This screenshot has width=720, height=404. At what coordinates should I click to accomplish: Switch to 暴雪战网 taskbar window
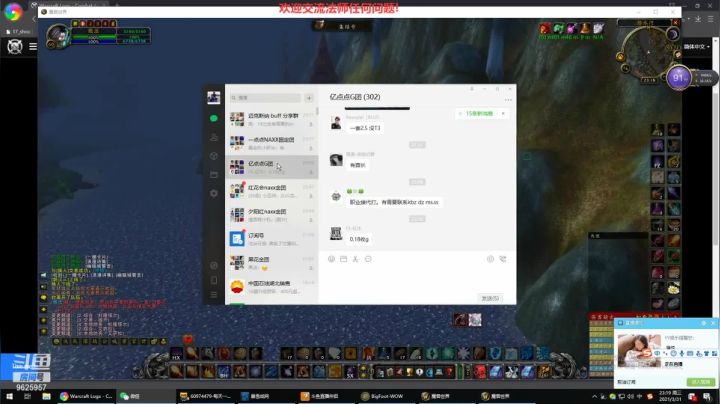point(266,396)
